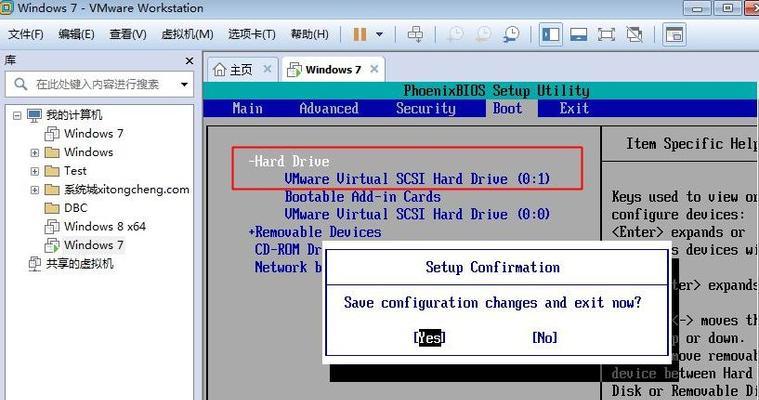Viewport: 759px width, 400px height.
Task: Expand the 系统城xitongcheng.com folder node
Action: pyautogui.click(x=35, y=190)
